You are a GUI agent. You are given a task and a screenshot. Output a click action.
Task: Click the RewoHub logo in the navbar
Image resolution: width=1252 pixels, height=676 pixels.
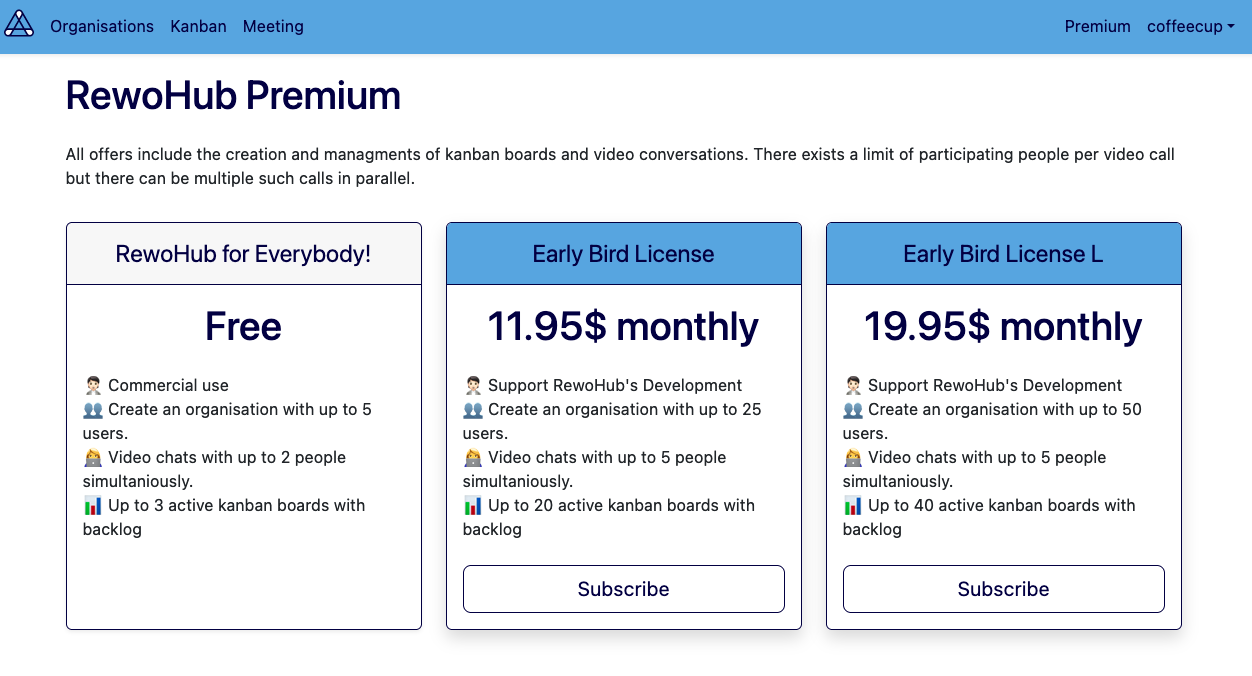(x=19, y=23)
